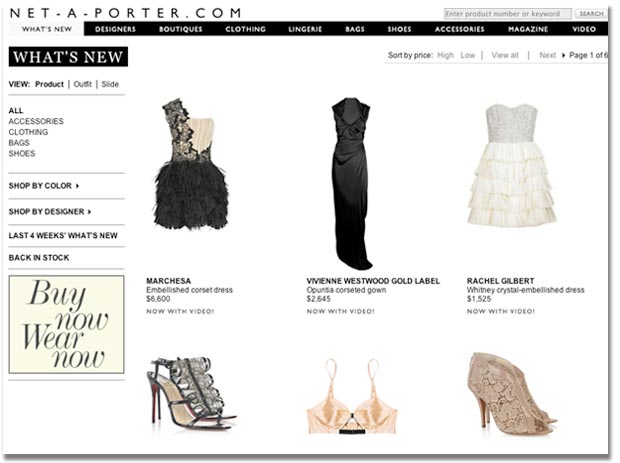
Task: Open the Marchesa corset dress image
Action: (x=191, y=164)
